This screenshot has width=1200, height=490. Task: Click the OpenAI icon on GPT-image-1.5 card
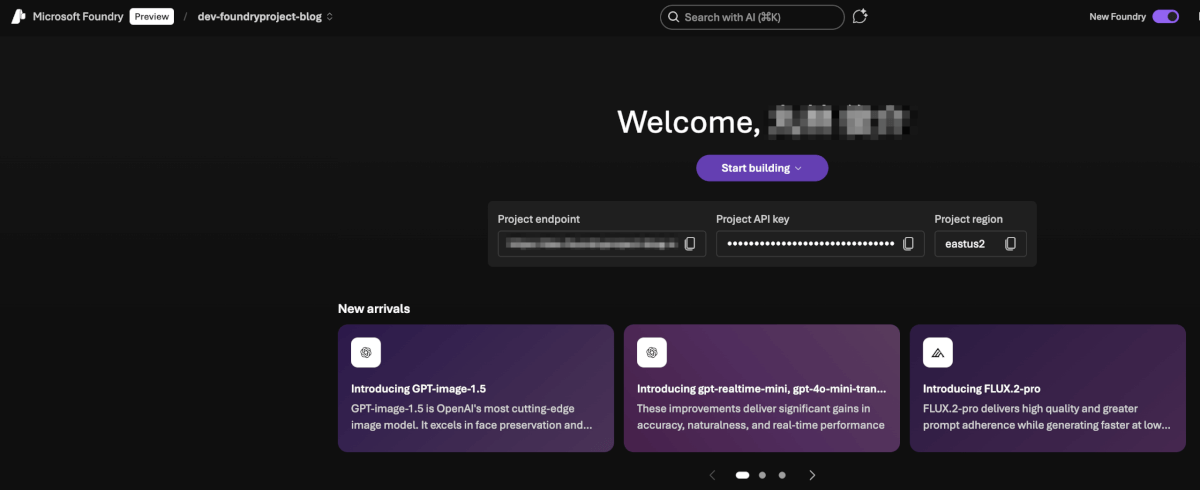click(x=366, y=352)
